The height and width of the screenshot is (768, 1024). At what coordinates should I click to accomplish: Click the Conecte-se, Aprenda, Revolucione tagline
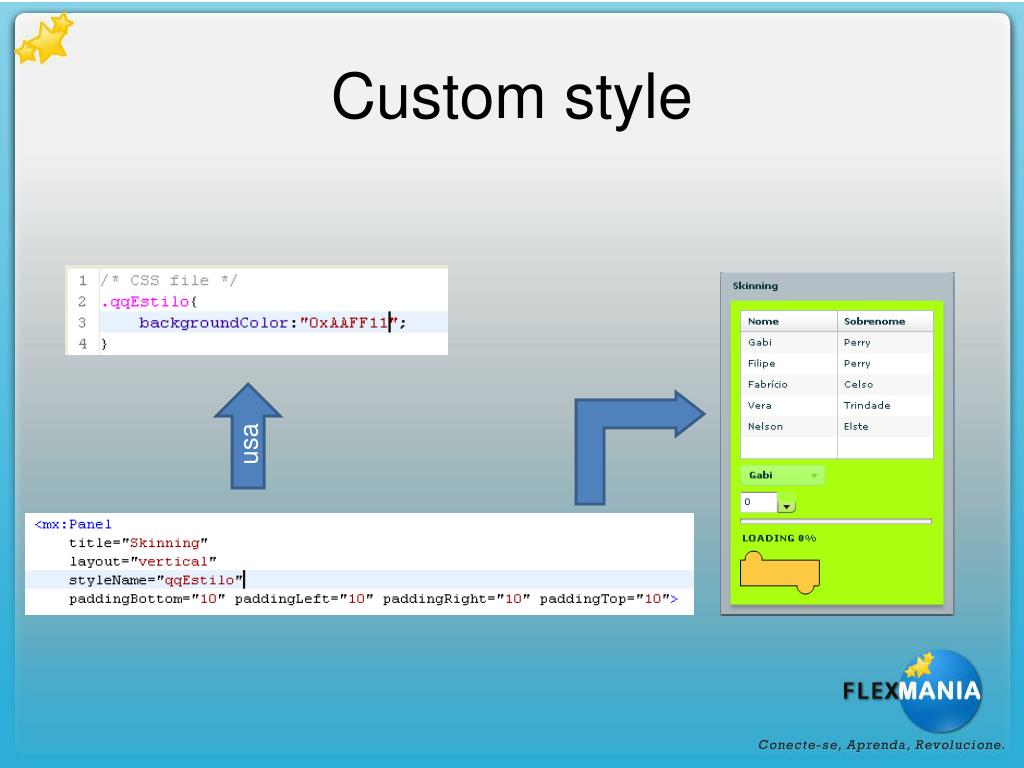[881, 745]
